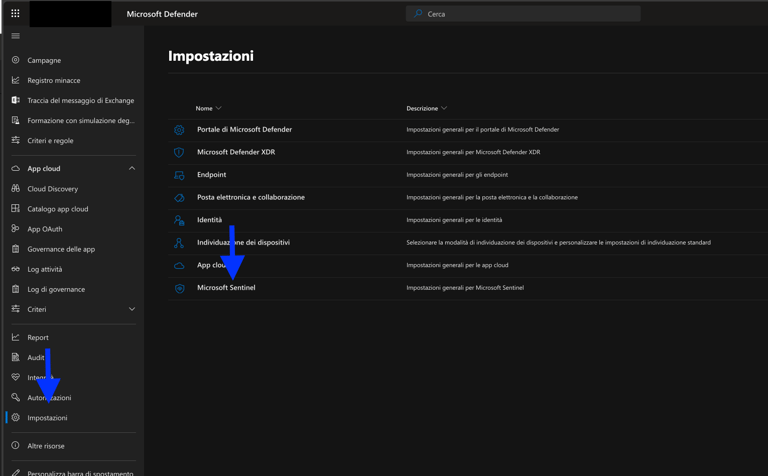Click the Endpoint device icon in settings list
The image size is (768, 476).
[179, 175]
